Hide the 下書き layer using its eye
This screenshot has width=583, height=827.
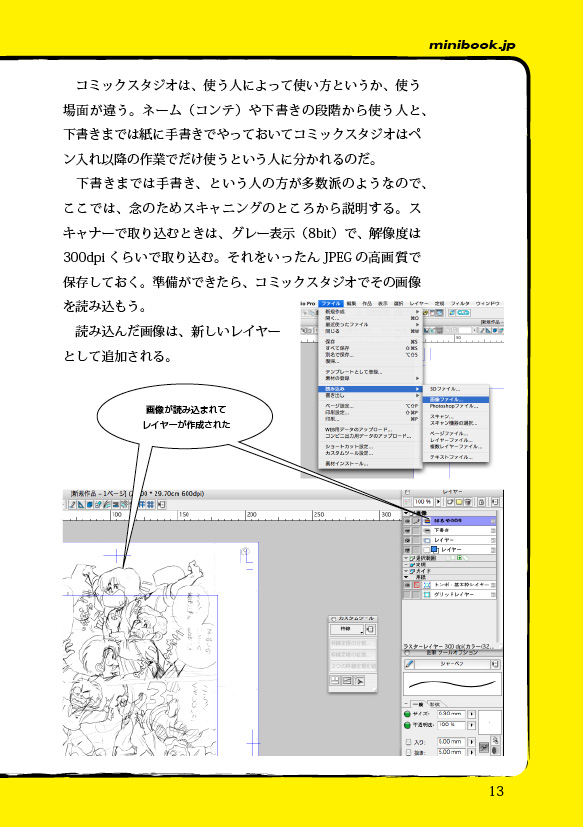pos(407,531)
